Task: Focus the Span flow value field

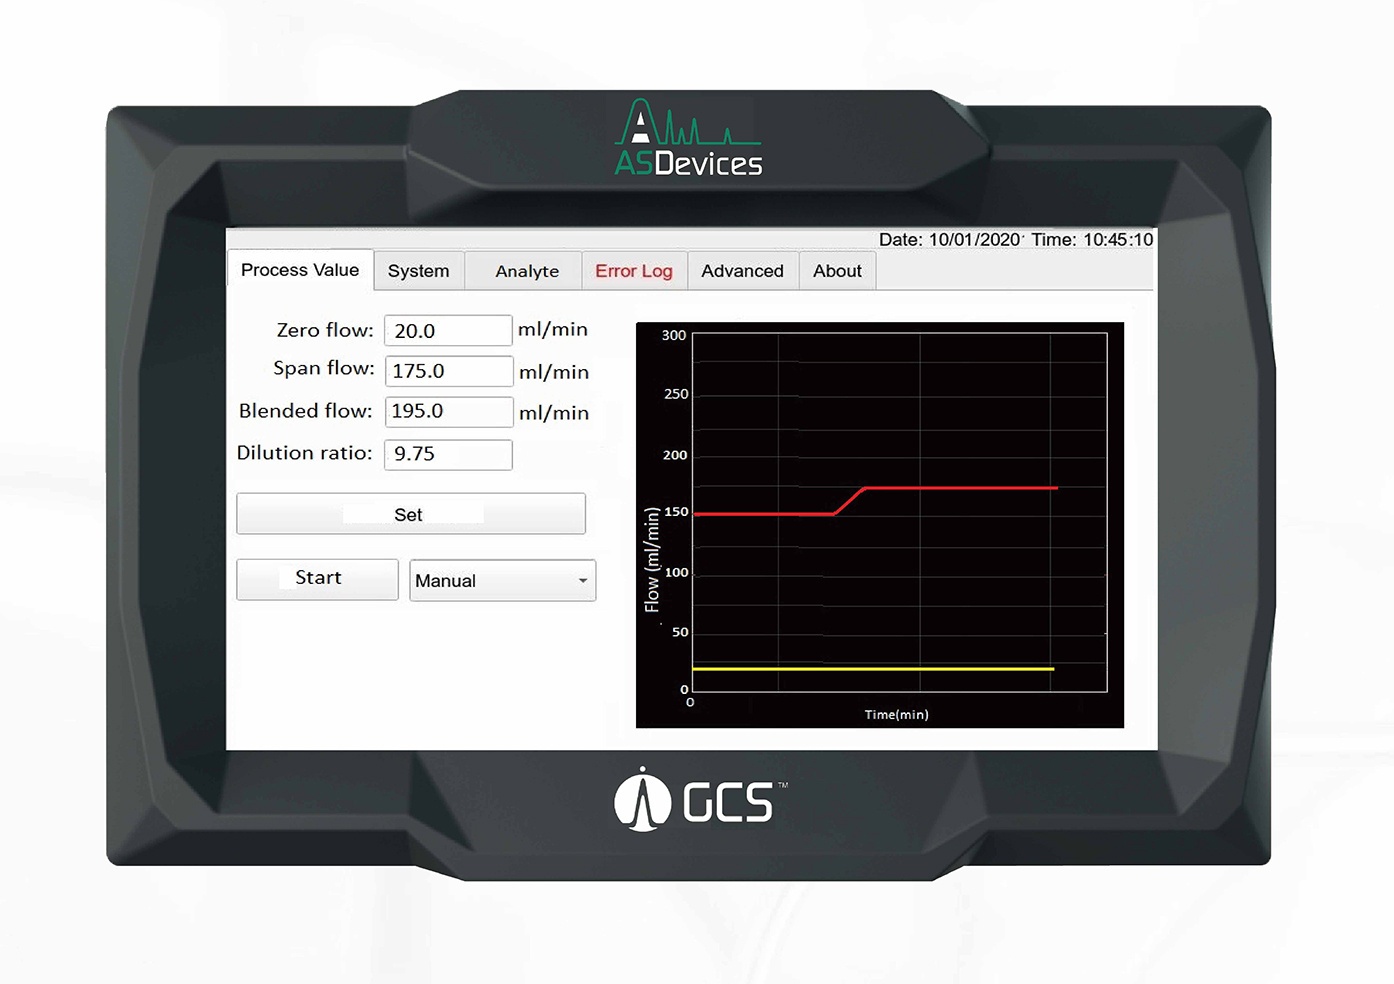Action: coord(448,371)
